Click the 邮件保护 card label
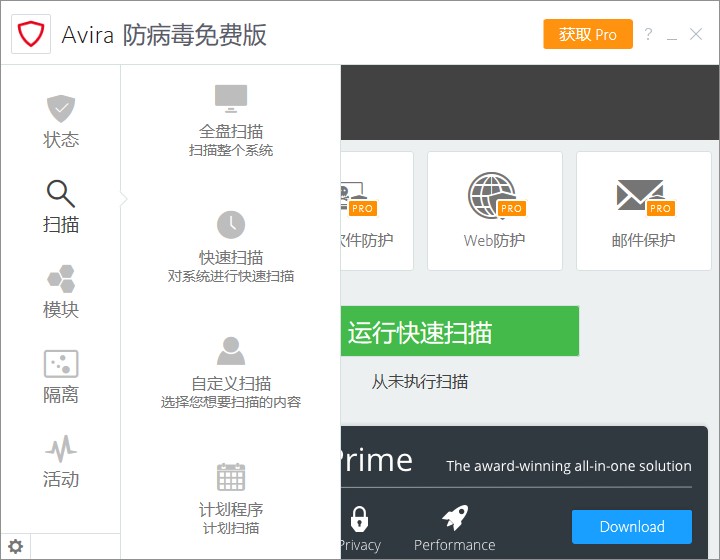 pos(643,240)
